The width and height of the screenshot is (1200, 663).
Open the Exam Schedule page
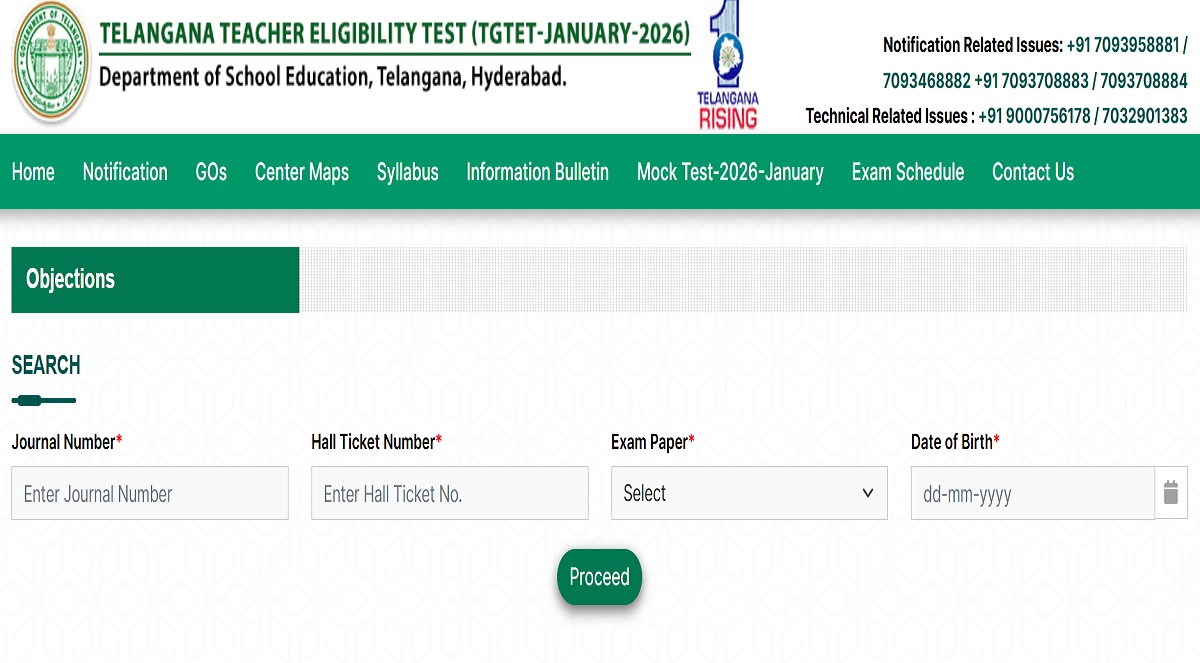(908, 172)
